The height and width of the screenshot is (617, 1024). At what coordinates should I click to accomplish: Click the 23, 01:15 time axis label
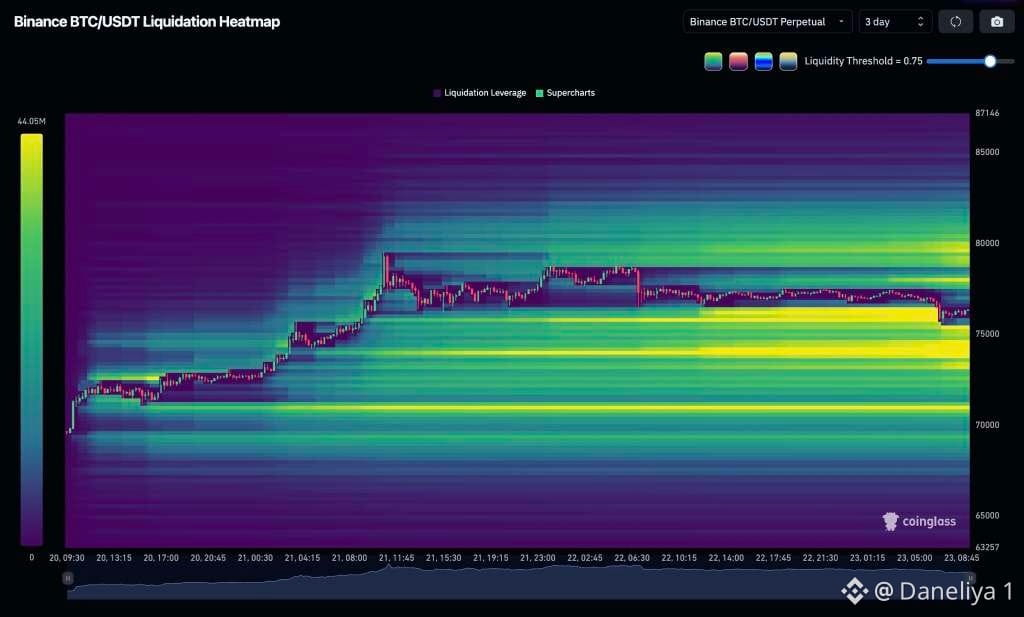click(867, 558)
